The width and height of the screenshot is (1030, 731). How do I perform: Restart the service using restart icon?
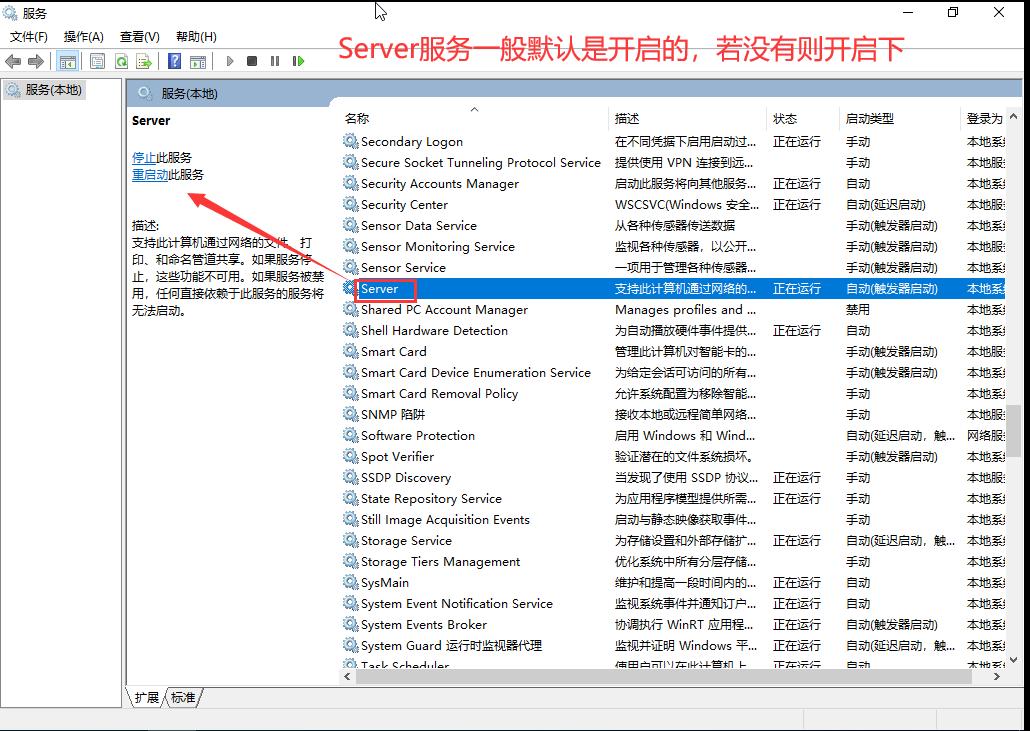(x=298, y=61)
